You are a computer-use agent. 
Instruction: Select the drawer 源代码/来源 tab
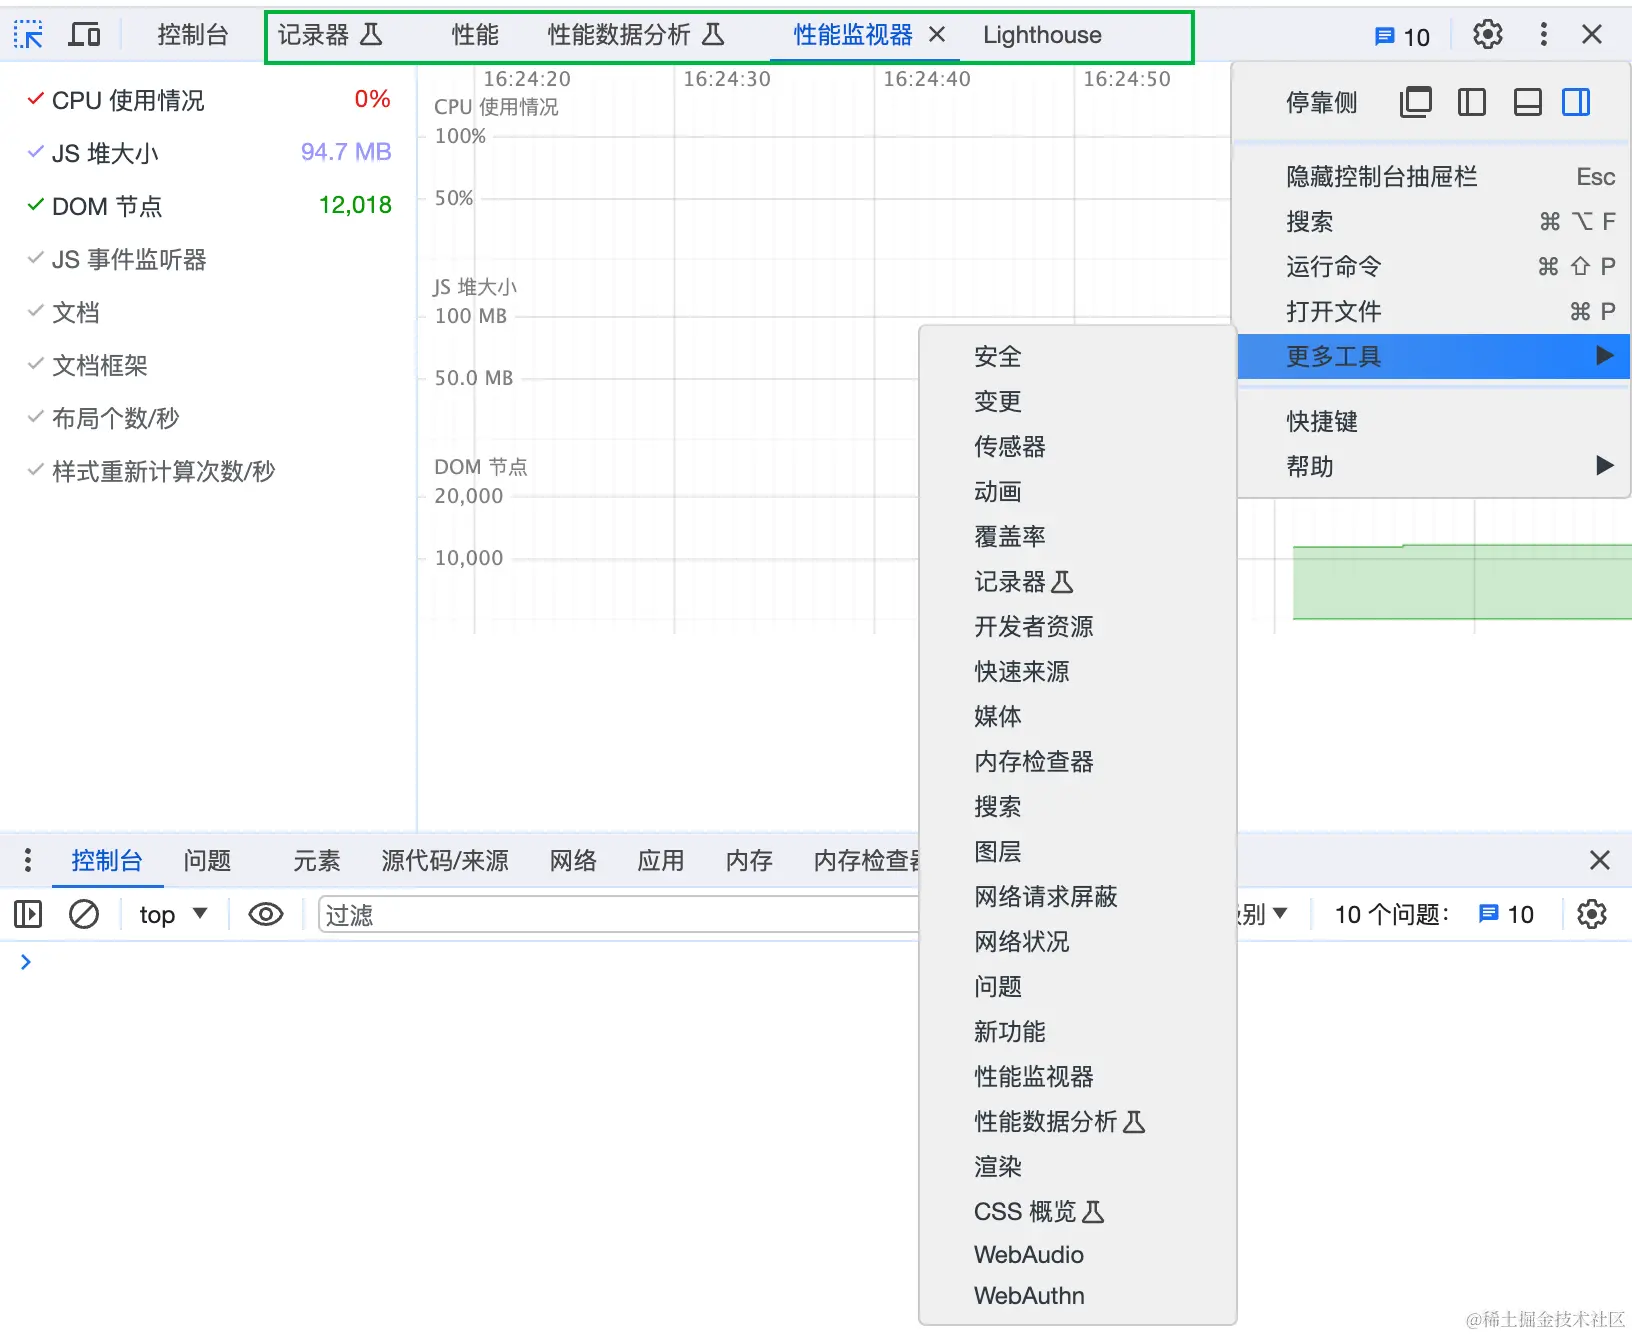click(x=445, y=860)
